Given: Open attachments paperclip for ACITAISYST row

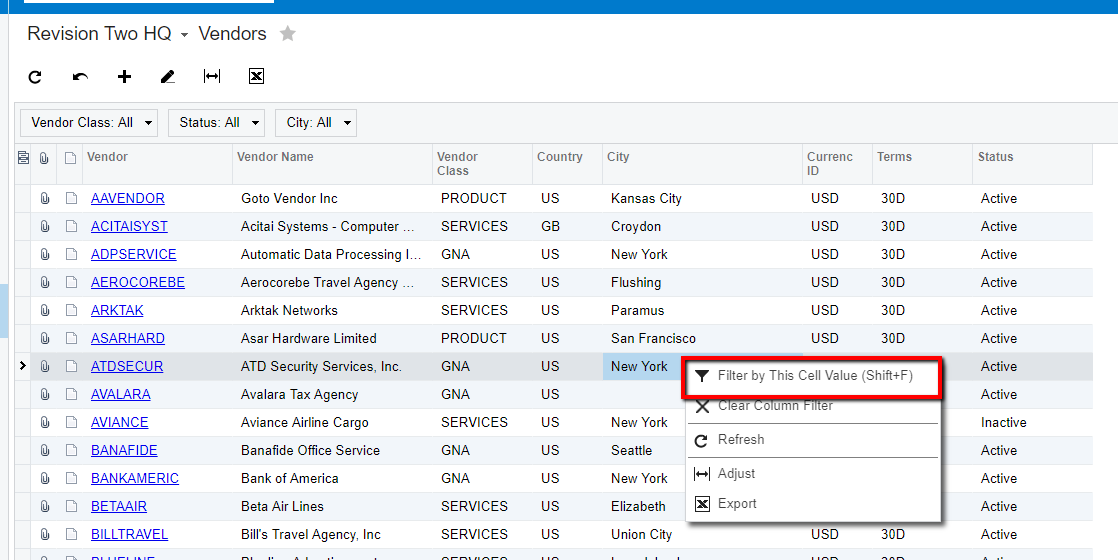Looking at the screenshot, I should tap(44, 226).
